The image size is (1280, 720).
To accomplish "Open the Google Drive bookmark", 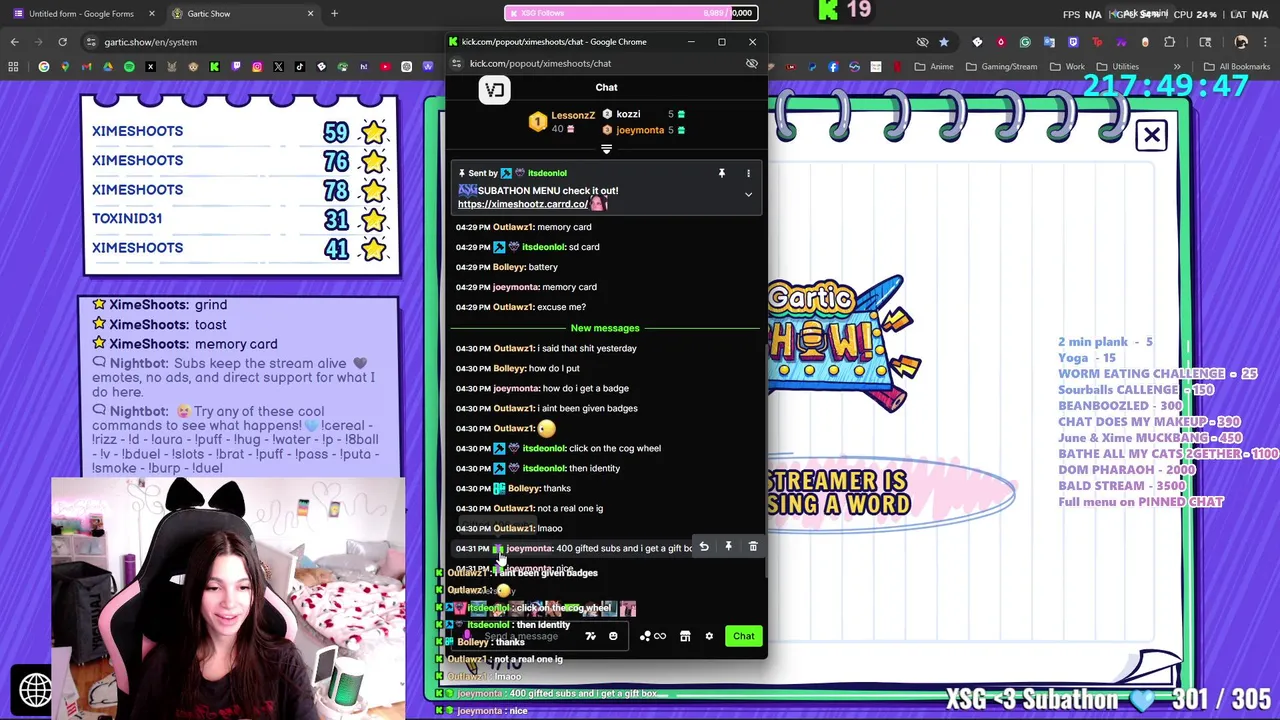I will [x=108, y=67].
